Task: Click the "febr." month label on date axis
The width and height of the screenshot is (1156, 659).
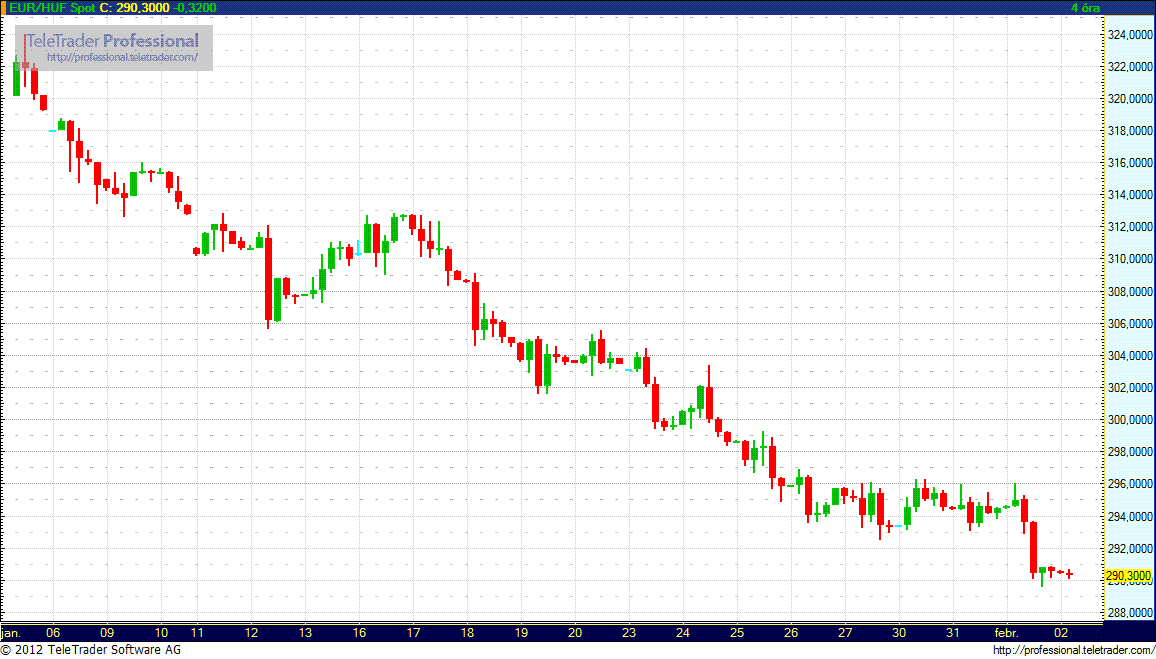Action: click(1007, 632)
